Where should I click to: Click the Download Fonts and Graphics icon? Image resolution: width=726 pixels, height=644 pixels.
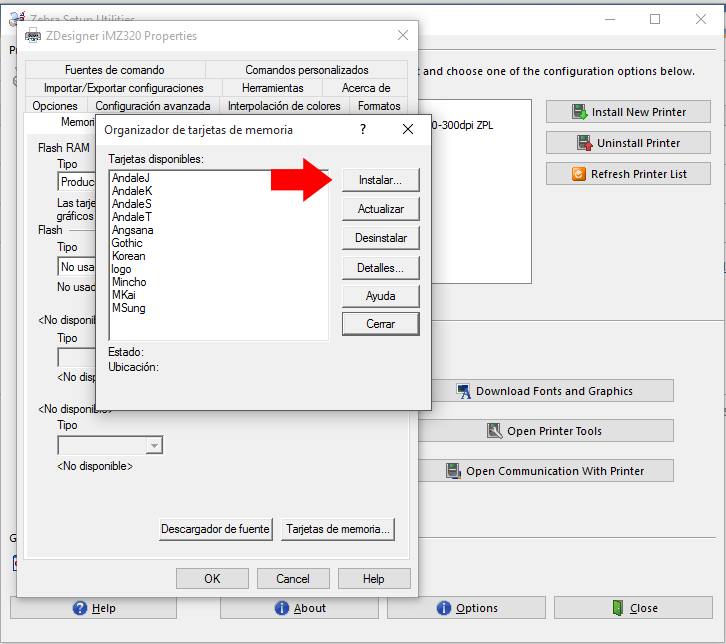pos(463,391)
